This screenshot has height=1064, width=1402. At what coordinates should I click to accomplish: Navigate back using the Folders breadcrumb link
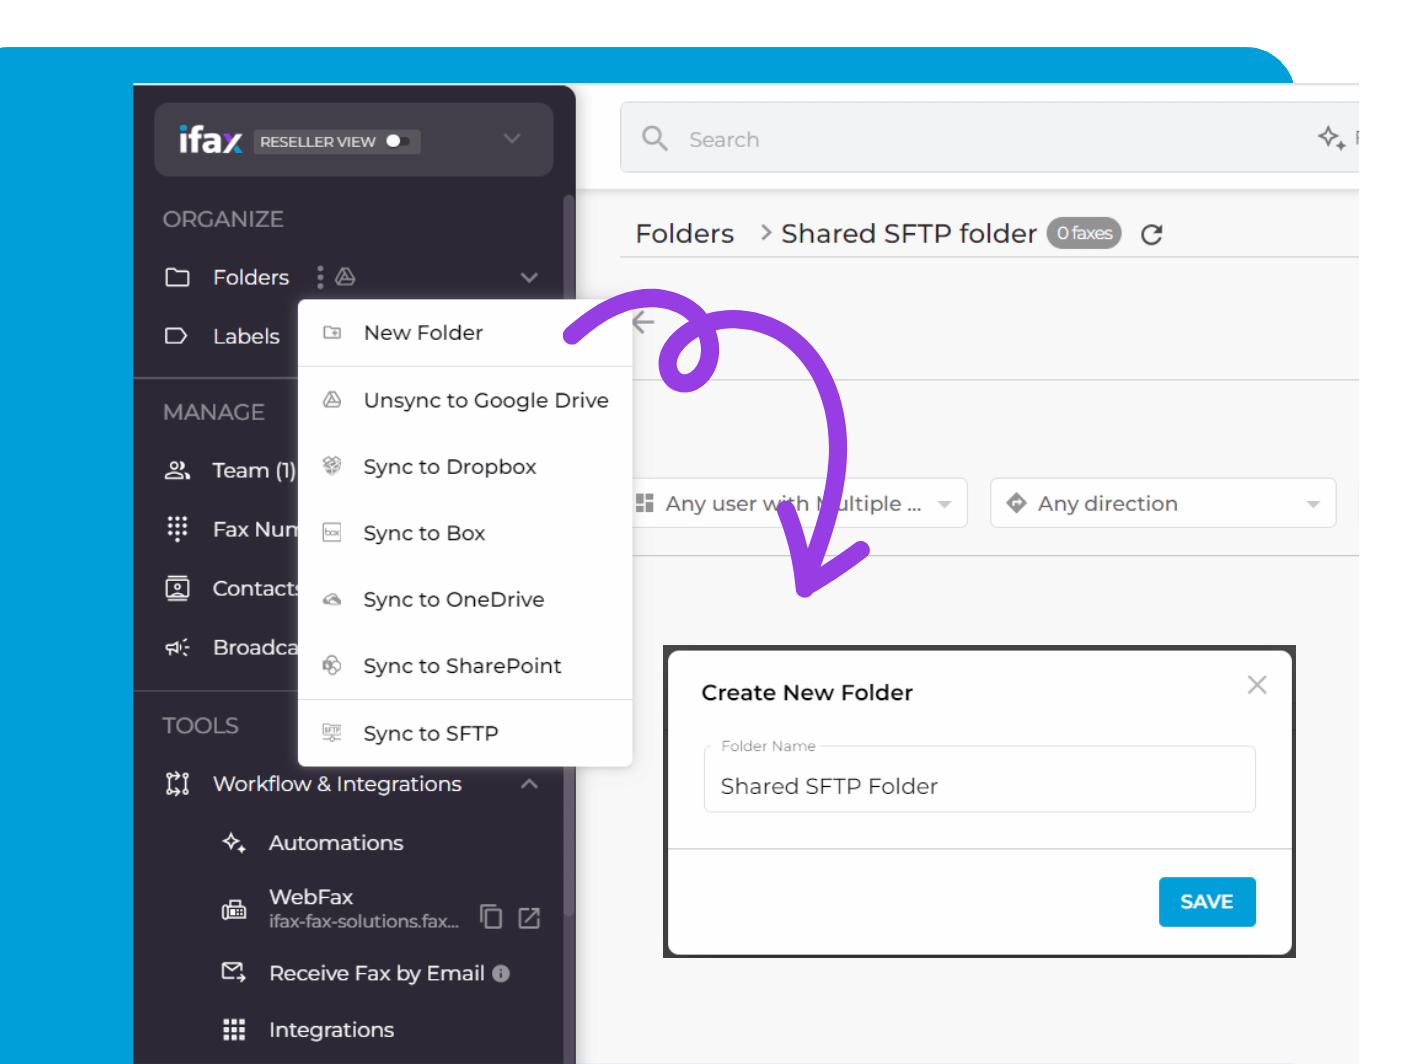coord(684,233)
